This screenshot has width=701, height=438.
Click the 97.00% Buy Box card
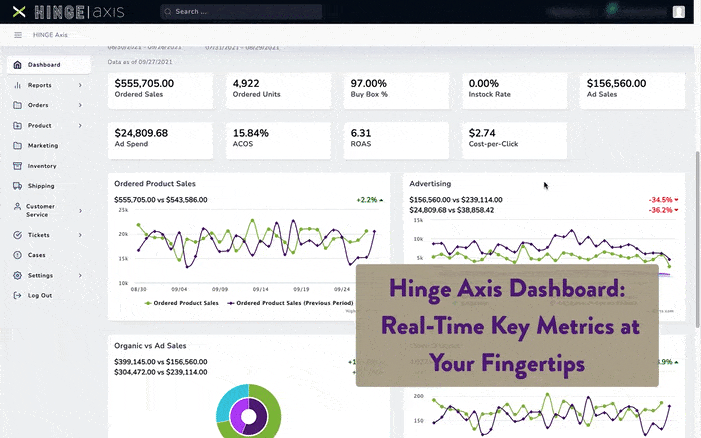pyautogui.click(x=396, y=91)
